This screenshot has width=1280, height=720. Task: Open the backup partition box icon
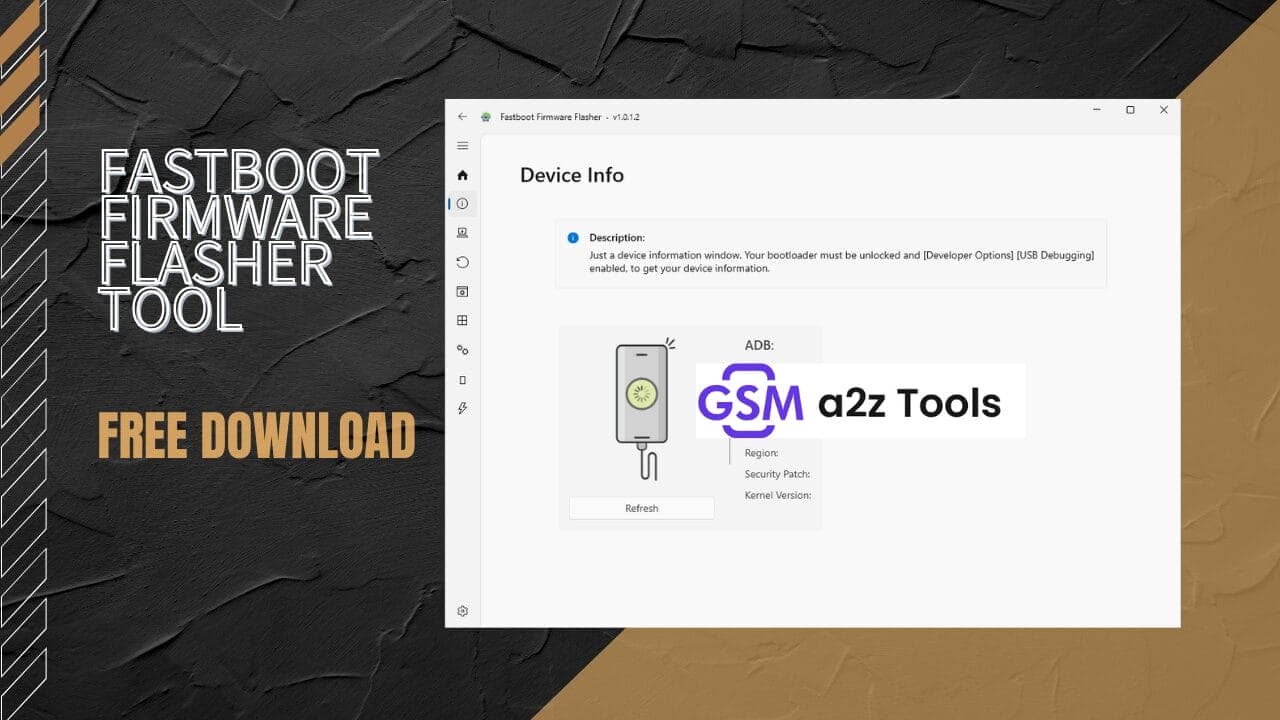coord(462,291)
